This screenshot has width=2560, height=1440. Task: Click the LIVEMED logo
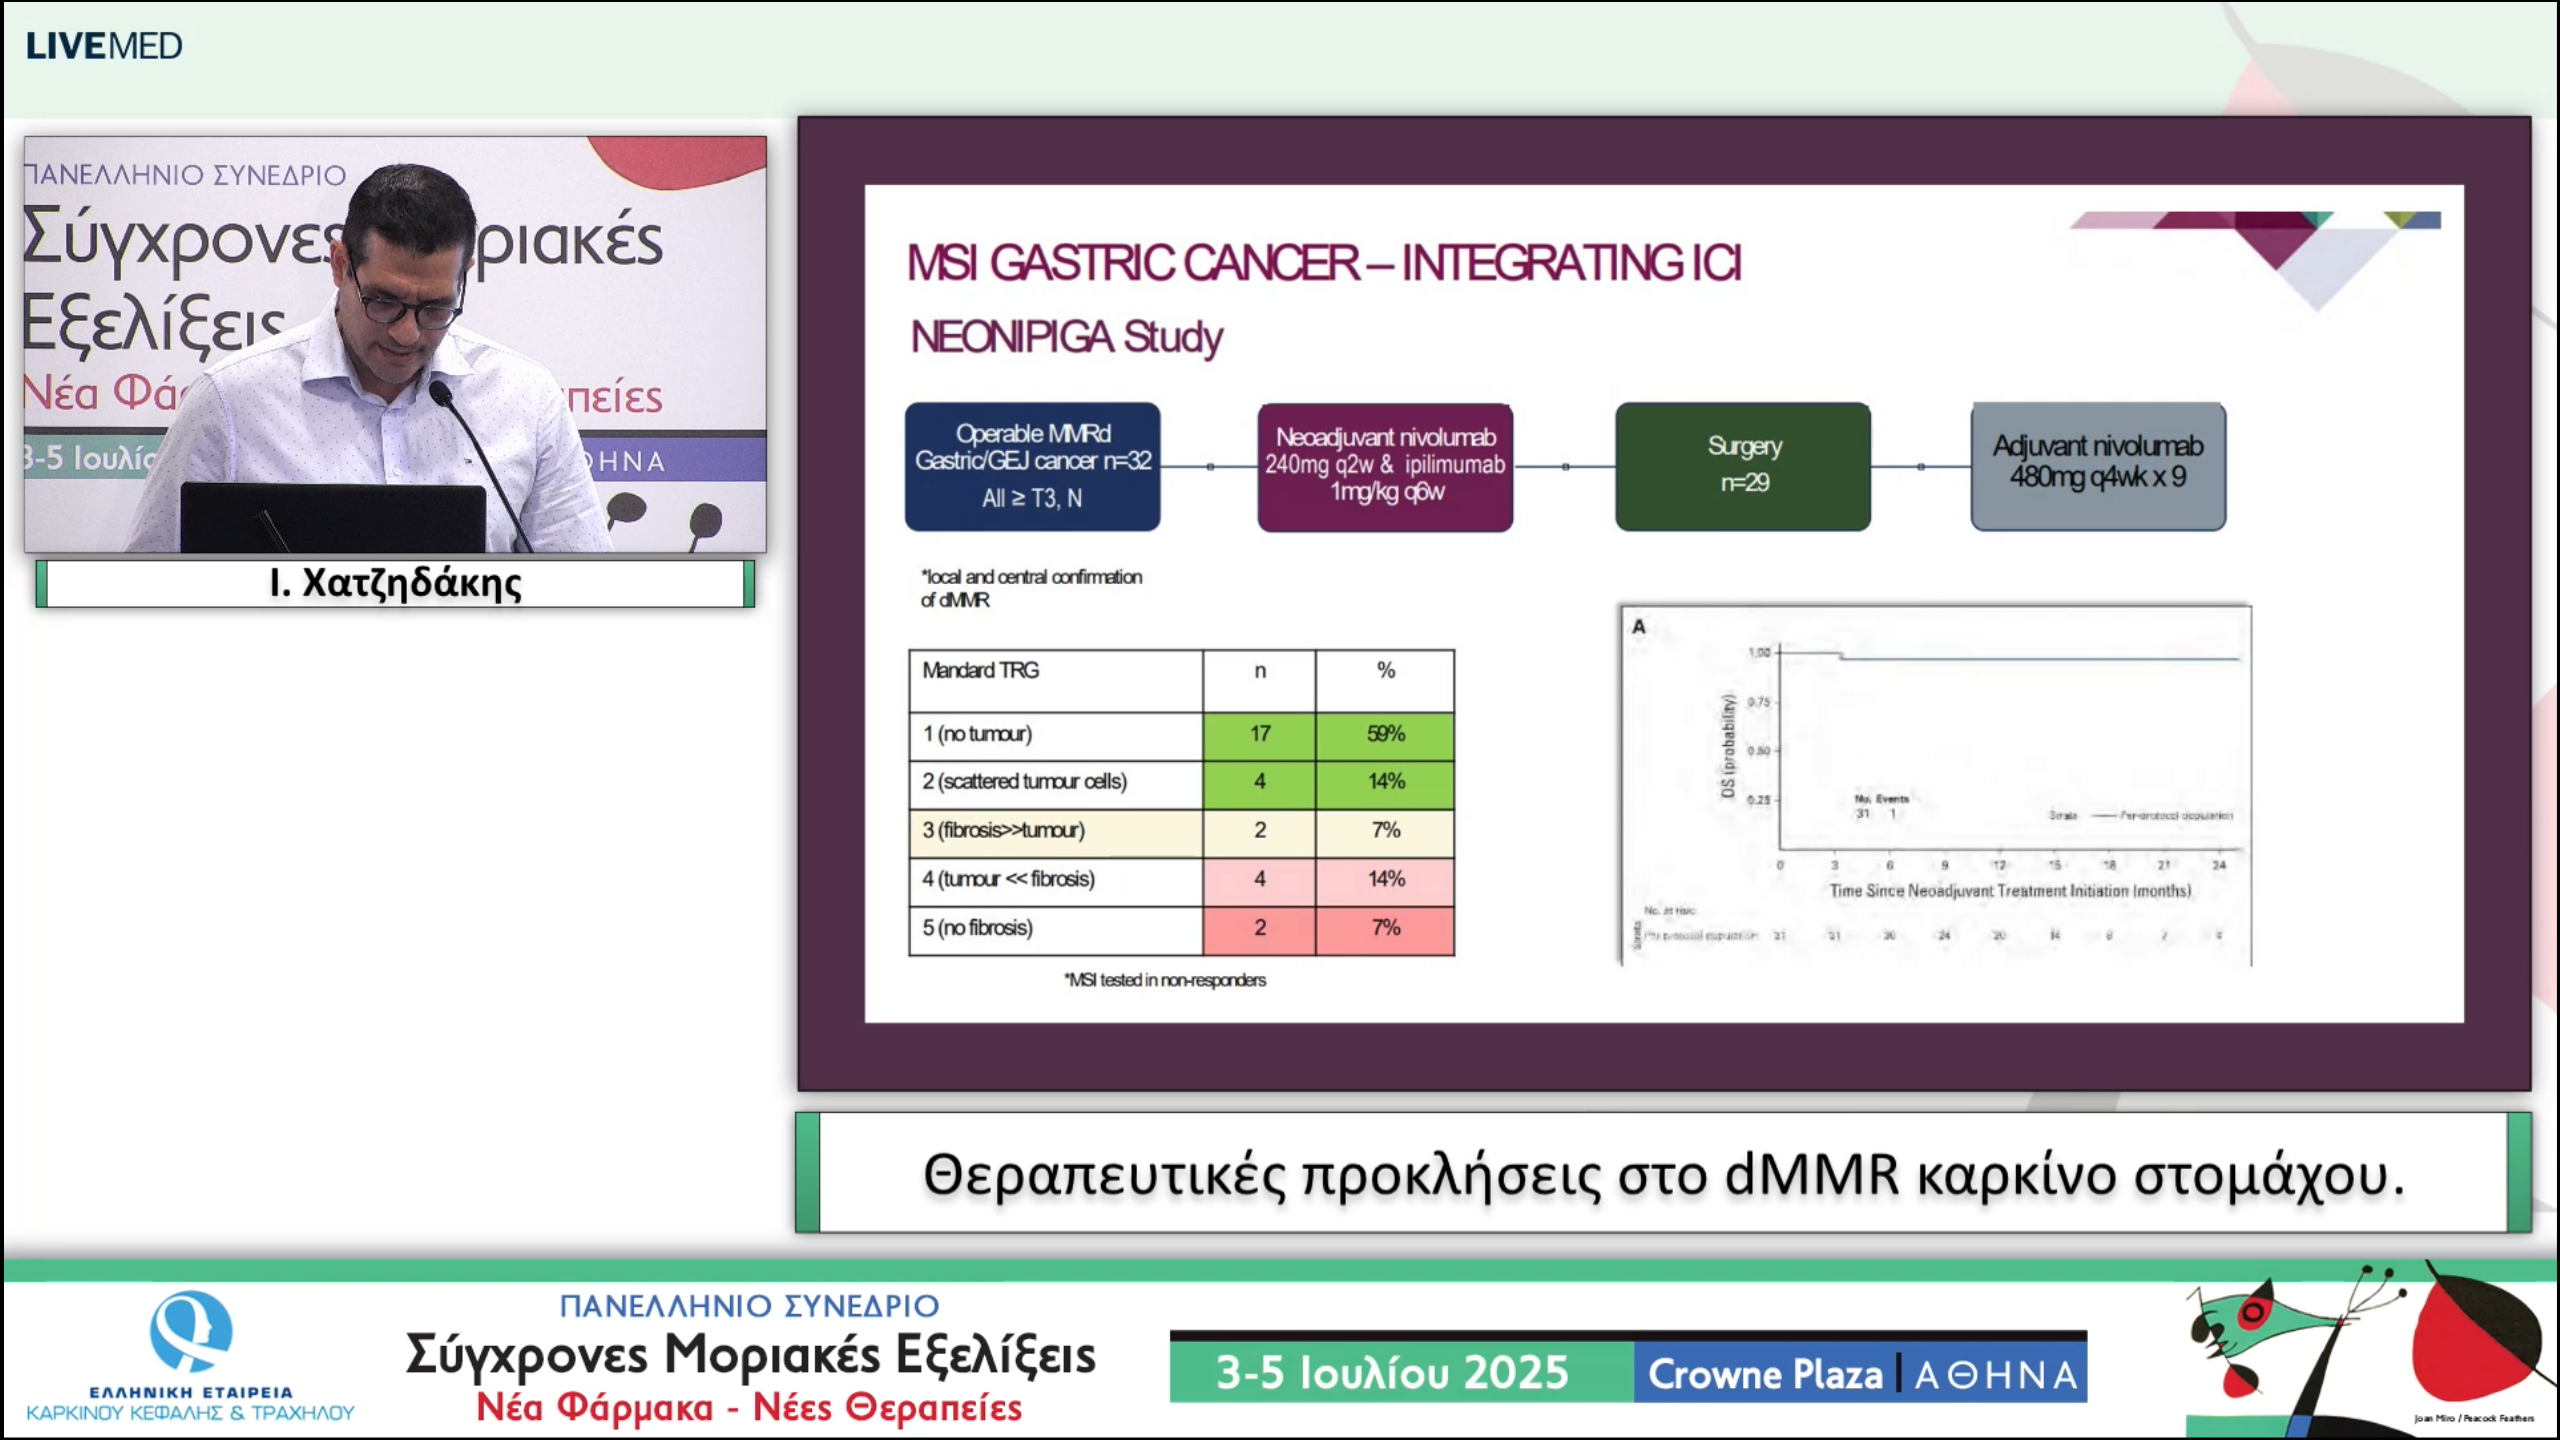[104, 46]
